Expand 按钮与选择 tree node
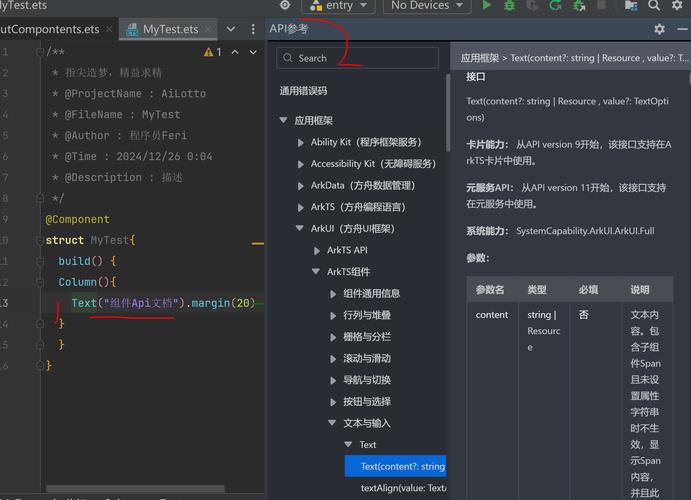The width and height of the screenshot is (691, 500). tap(333, 402)
